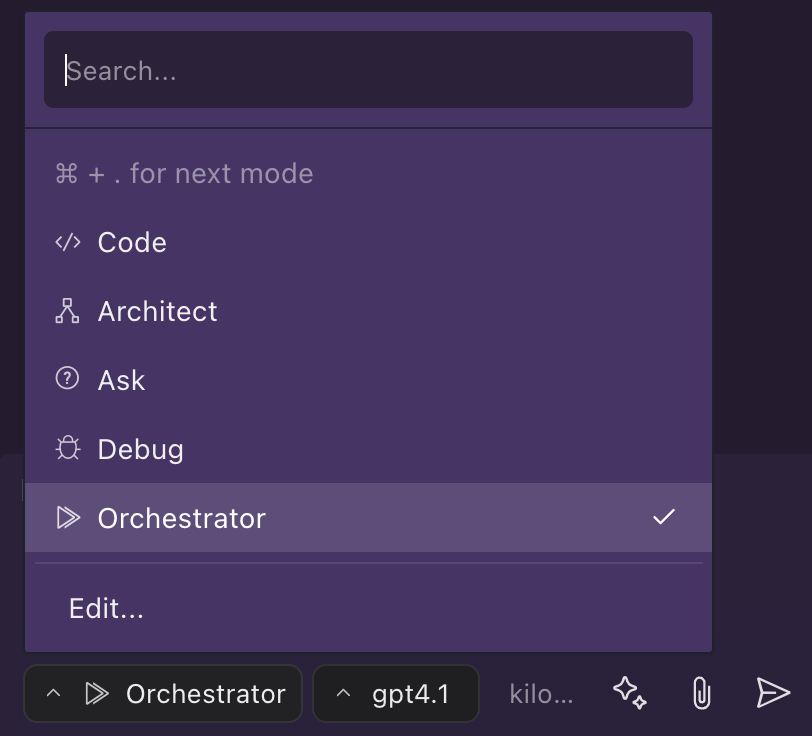This screenshot has height=736, width=812.
Task: Click the Architect mode hierarchy icon
Action: coord(67,311)
